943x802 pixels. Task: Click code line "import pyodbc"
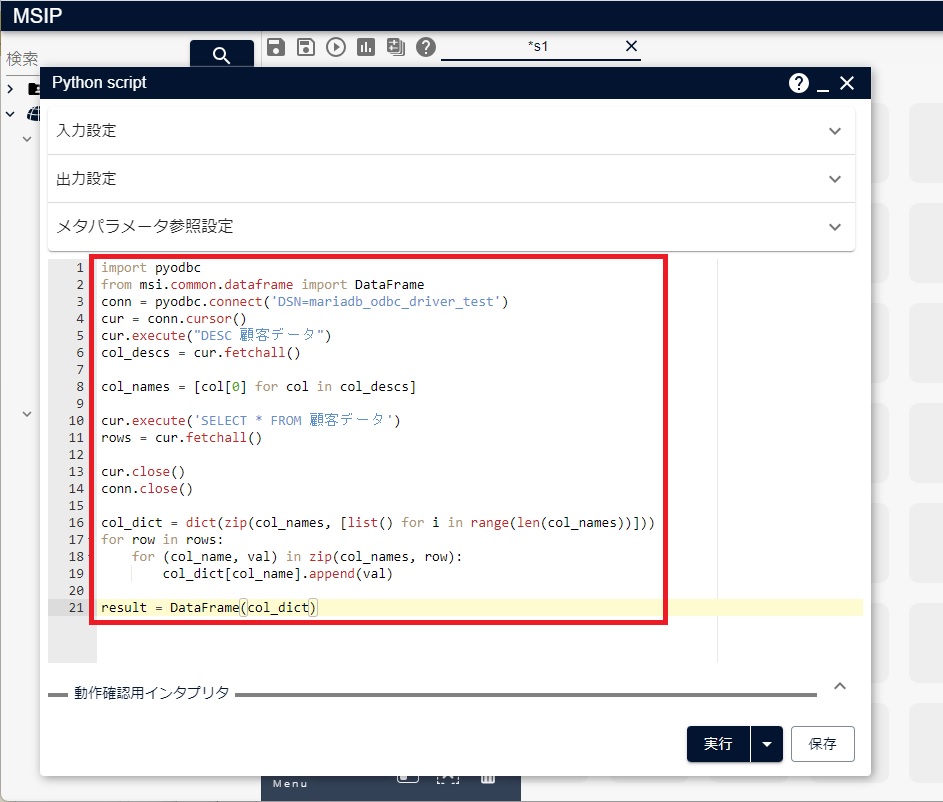coord(151,268)
